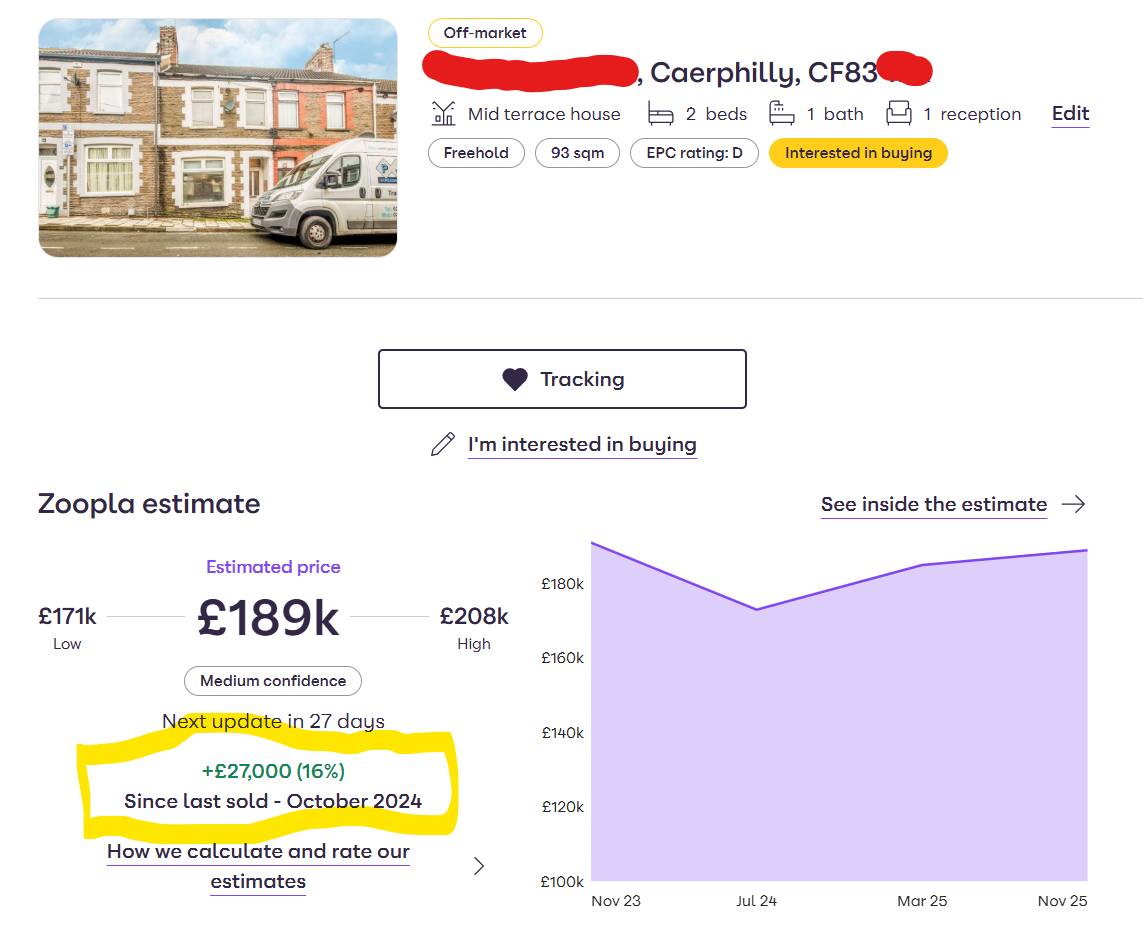Click the heart icon in Tracking button
Screen dimensions: 1143x952
(515, 380)
